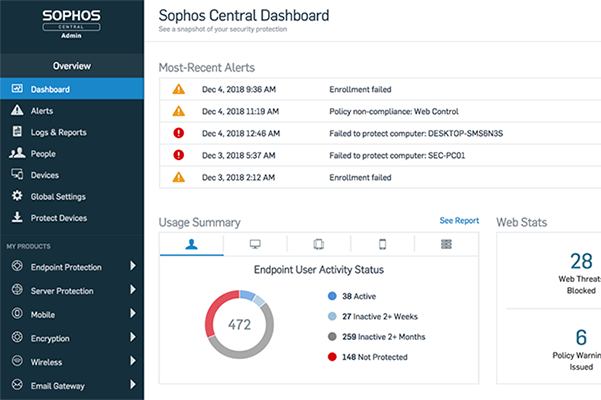Select the user tab in Usage Summary
601x400 pixels.
(x=191, y=244)
